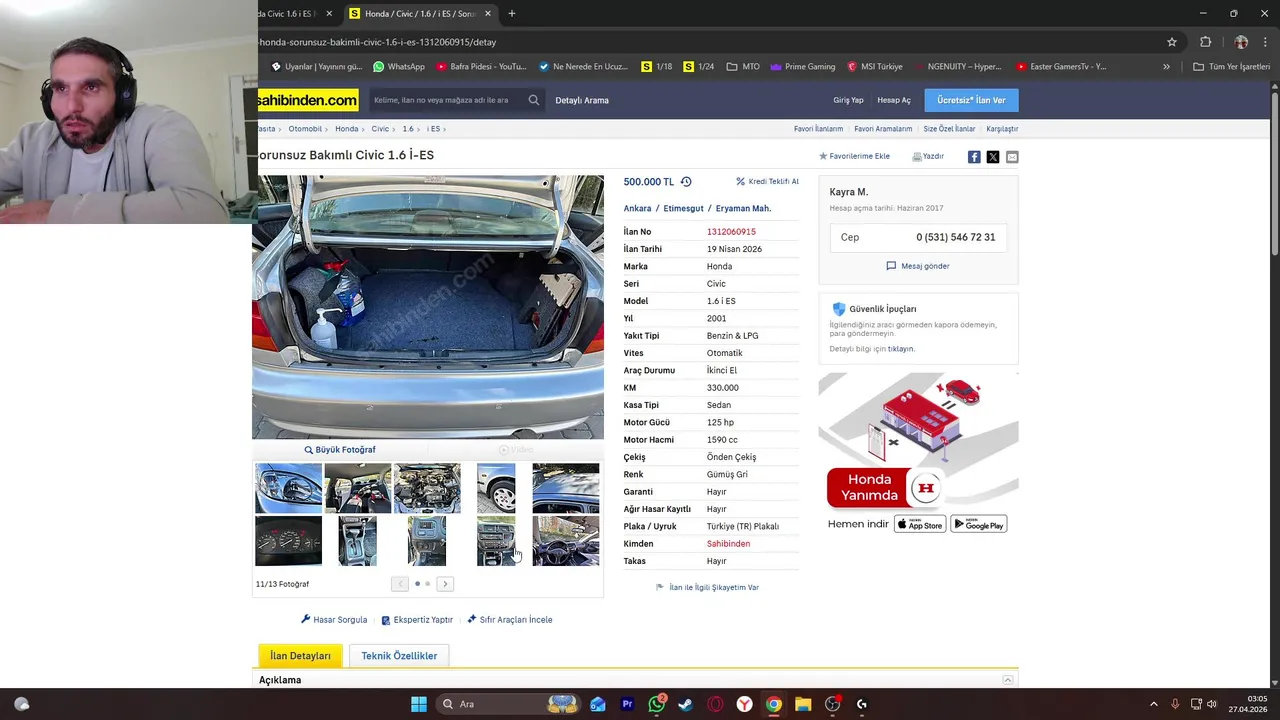The width and height of the screenshot is (1280, 720).
Task: Click Giriş Yap link
Action: tap(848, 100)
